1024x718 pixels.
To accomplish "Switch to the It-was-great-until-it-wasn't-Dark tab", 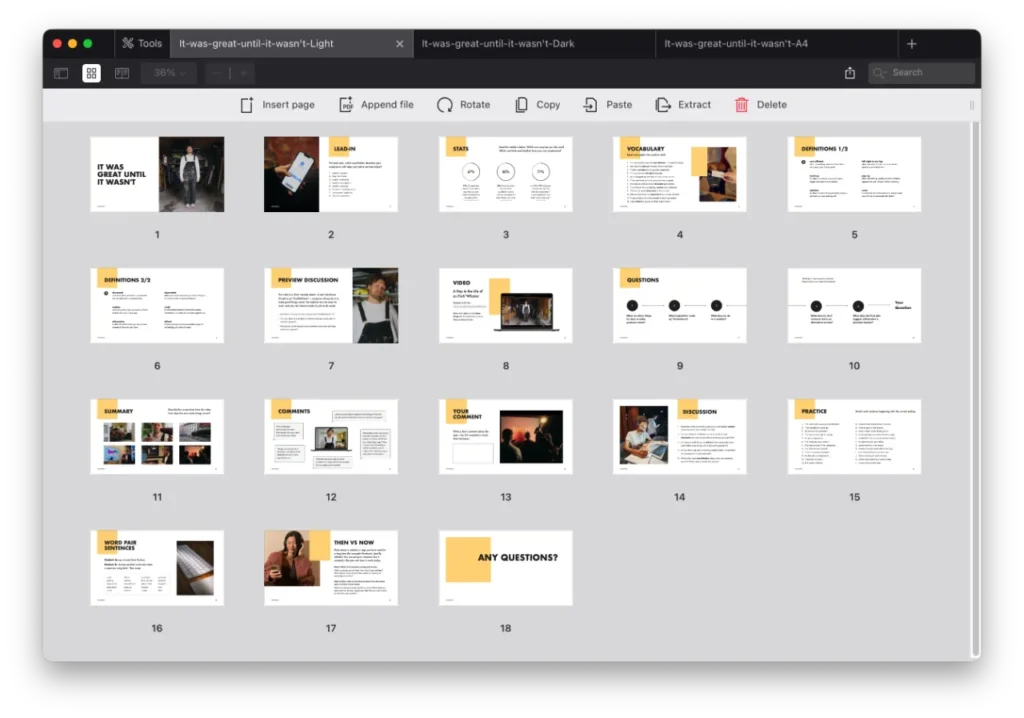I will [x=498, y=44].
